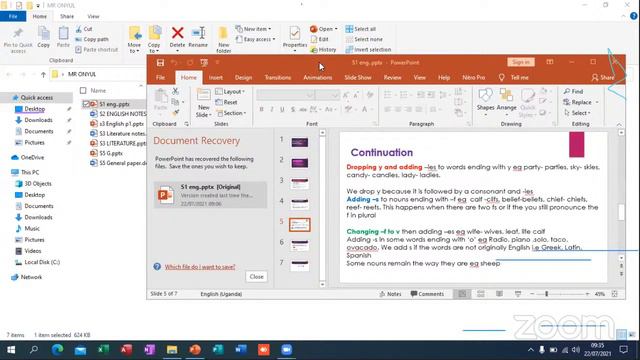Open Microsoft Edge from the taskbar
The height and width of the screenshot is (360, 640).
click(57, 350)
